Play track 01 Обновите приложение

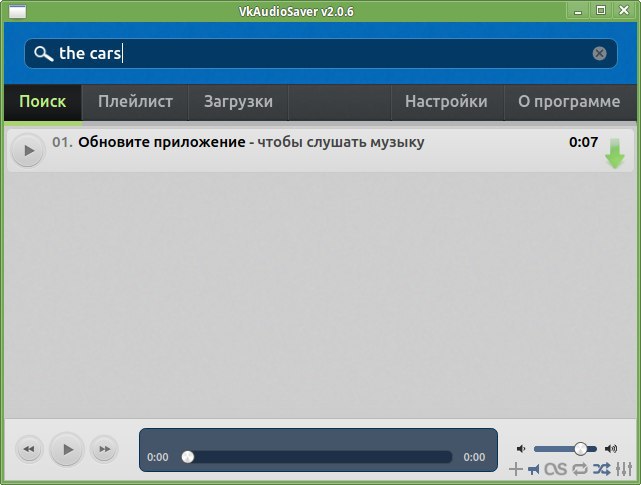28,150
